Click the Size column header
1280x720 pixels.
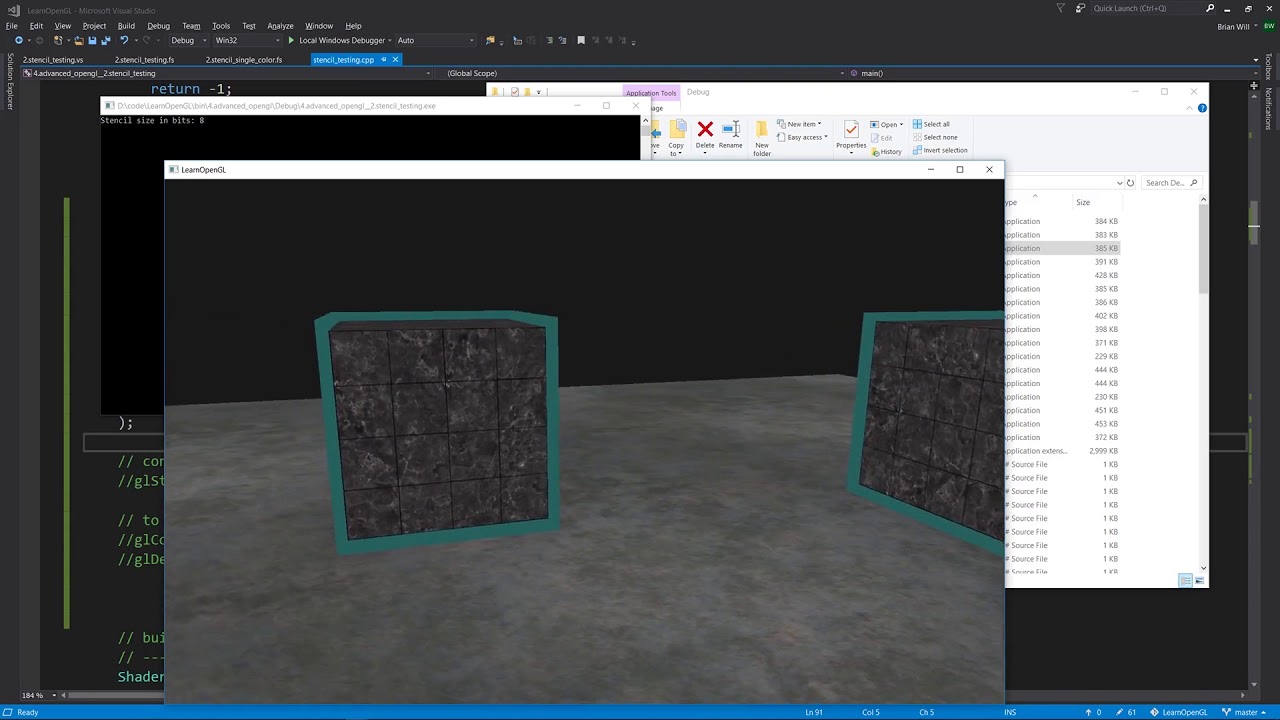pyautogui.click(x=1083, y=202)
